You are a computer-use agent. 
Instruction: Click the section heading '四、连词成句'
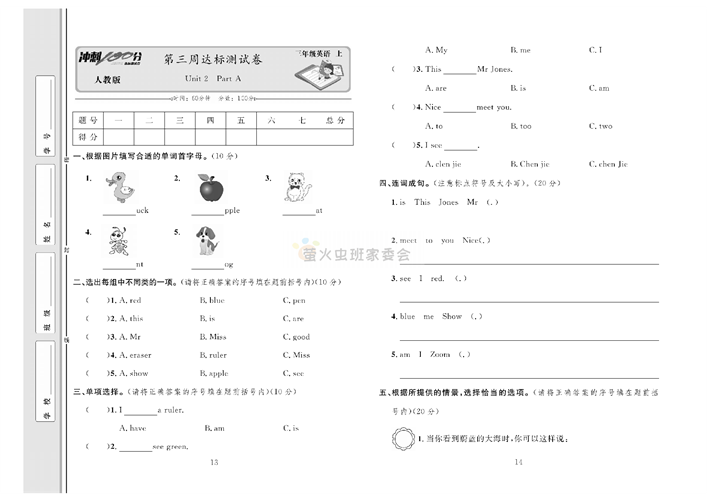[405, 183]
